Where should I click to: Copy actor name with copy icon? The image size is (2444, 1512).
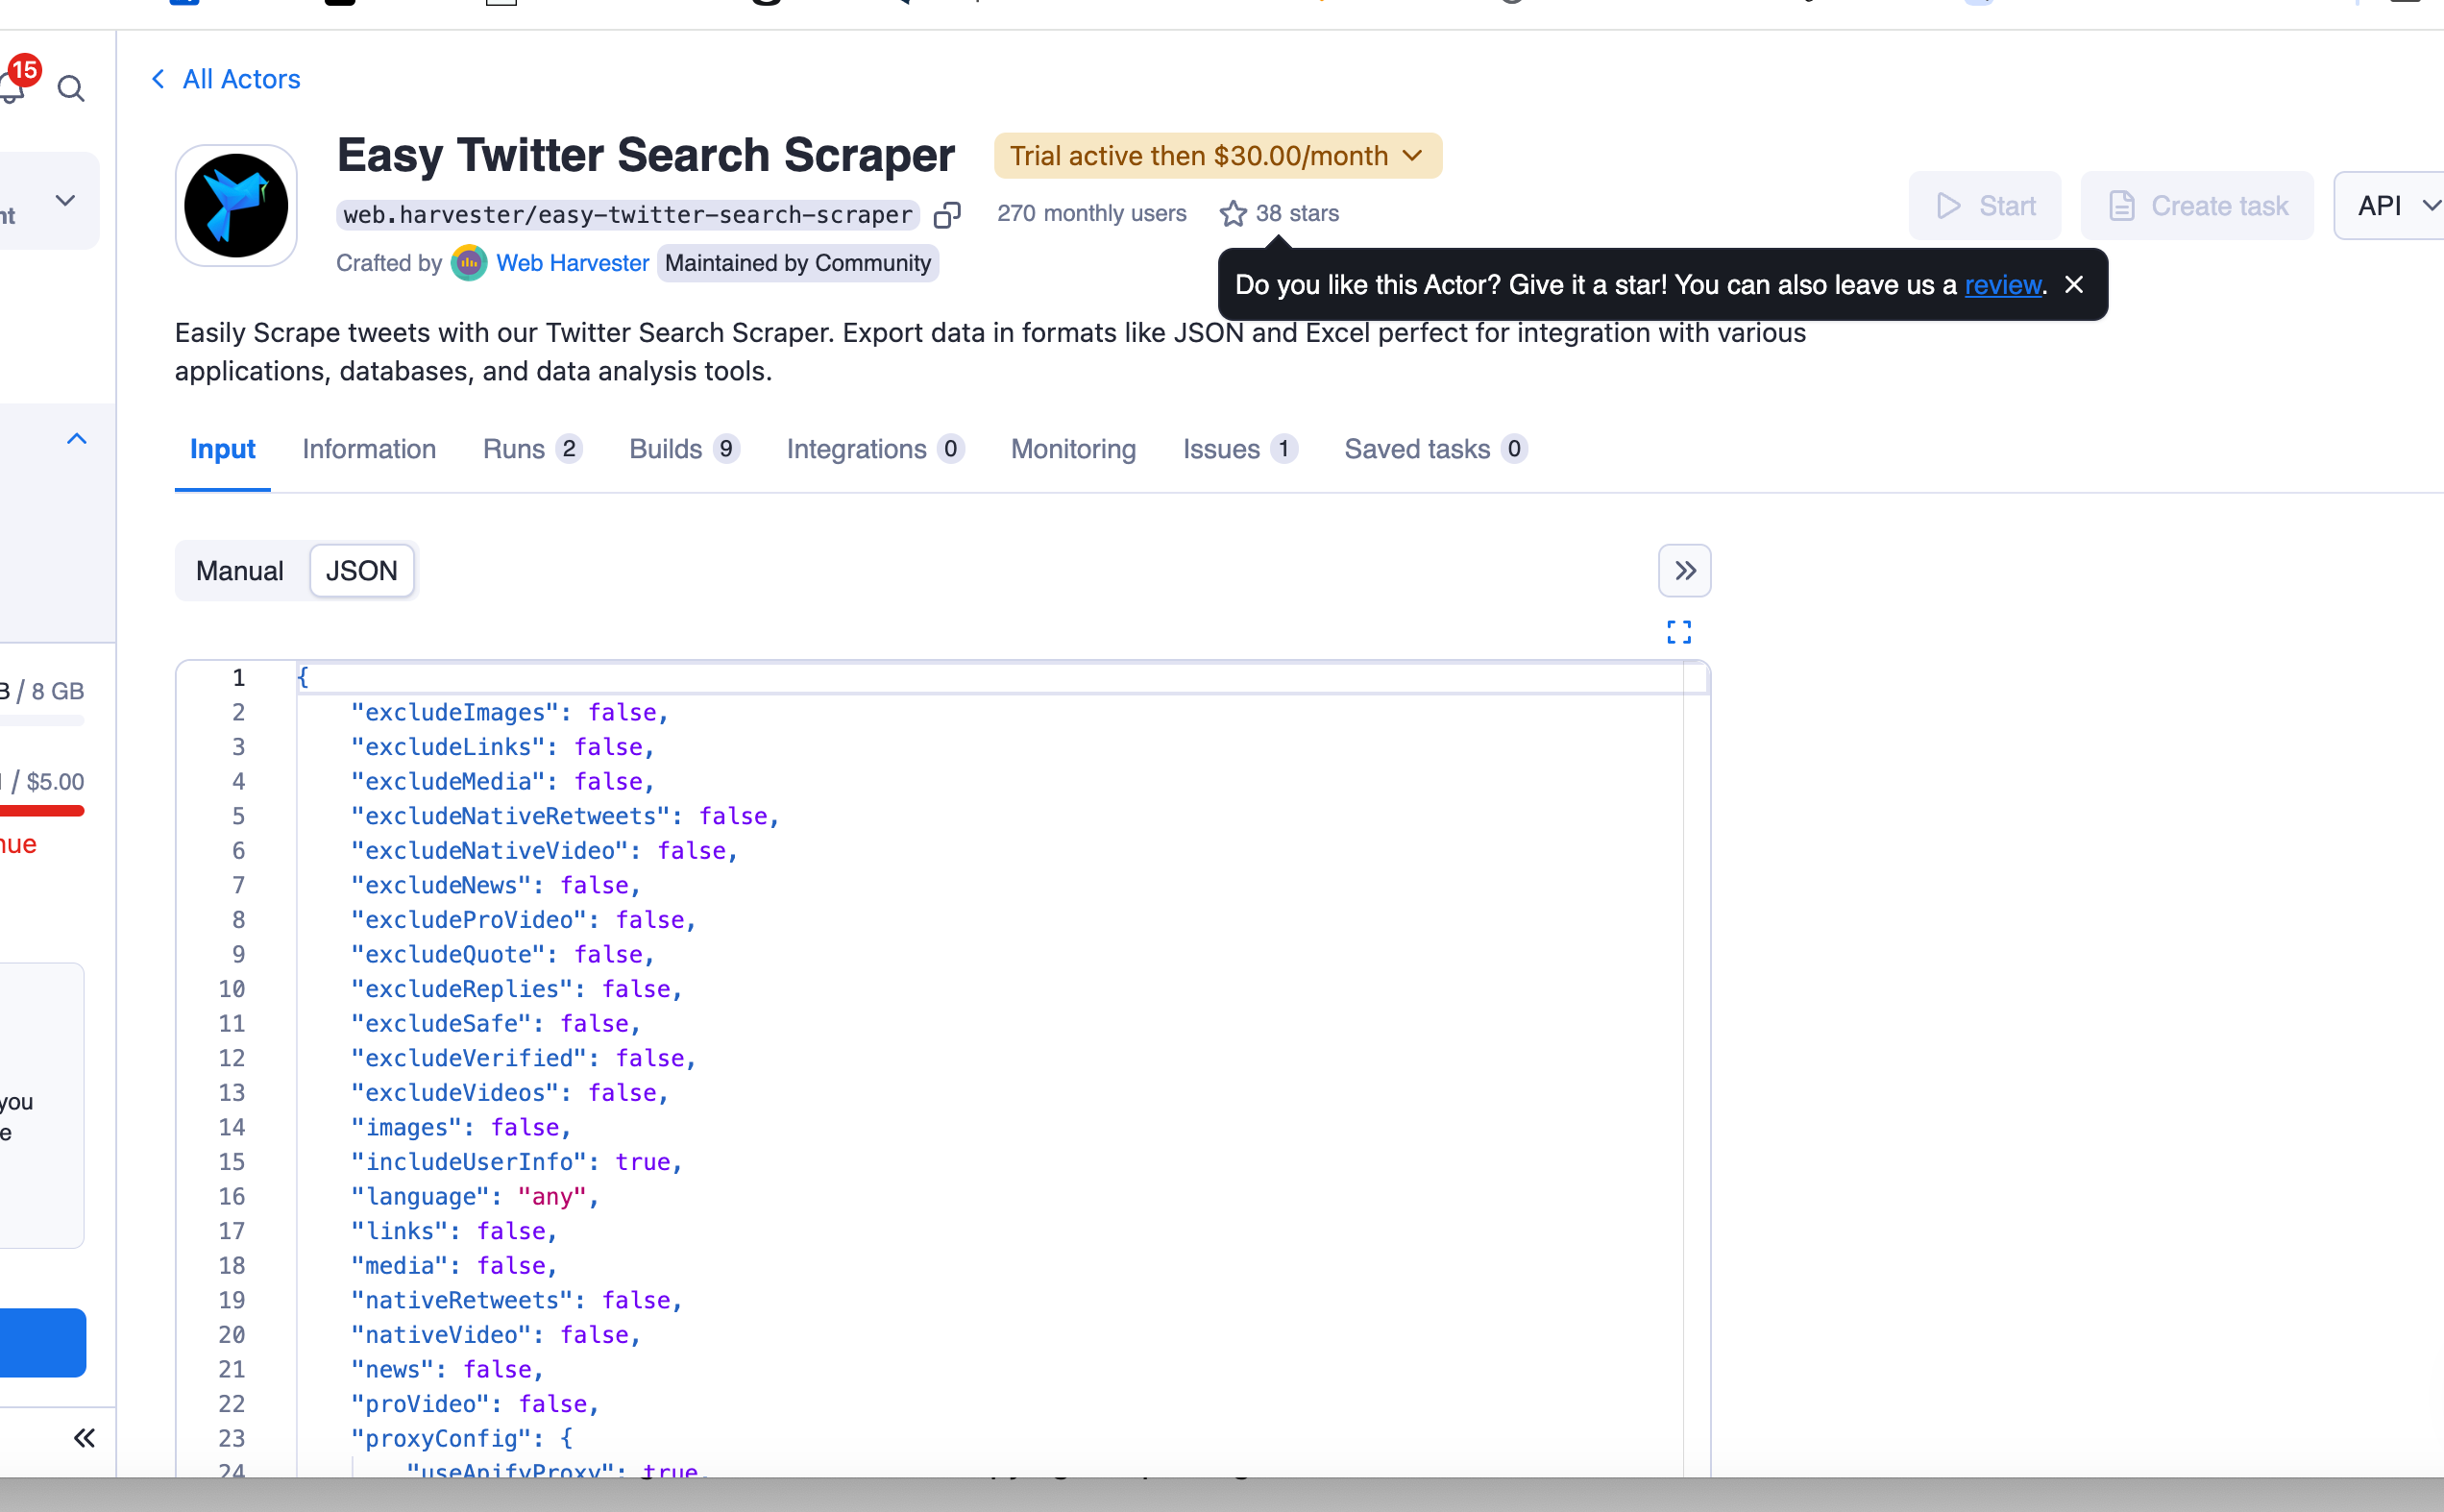click(x=946, y=215)
